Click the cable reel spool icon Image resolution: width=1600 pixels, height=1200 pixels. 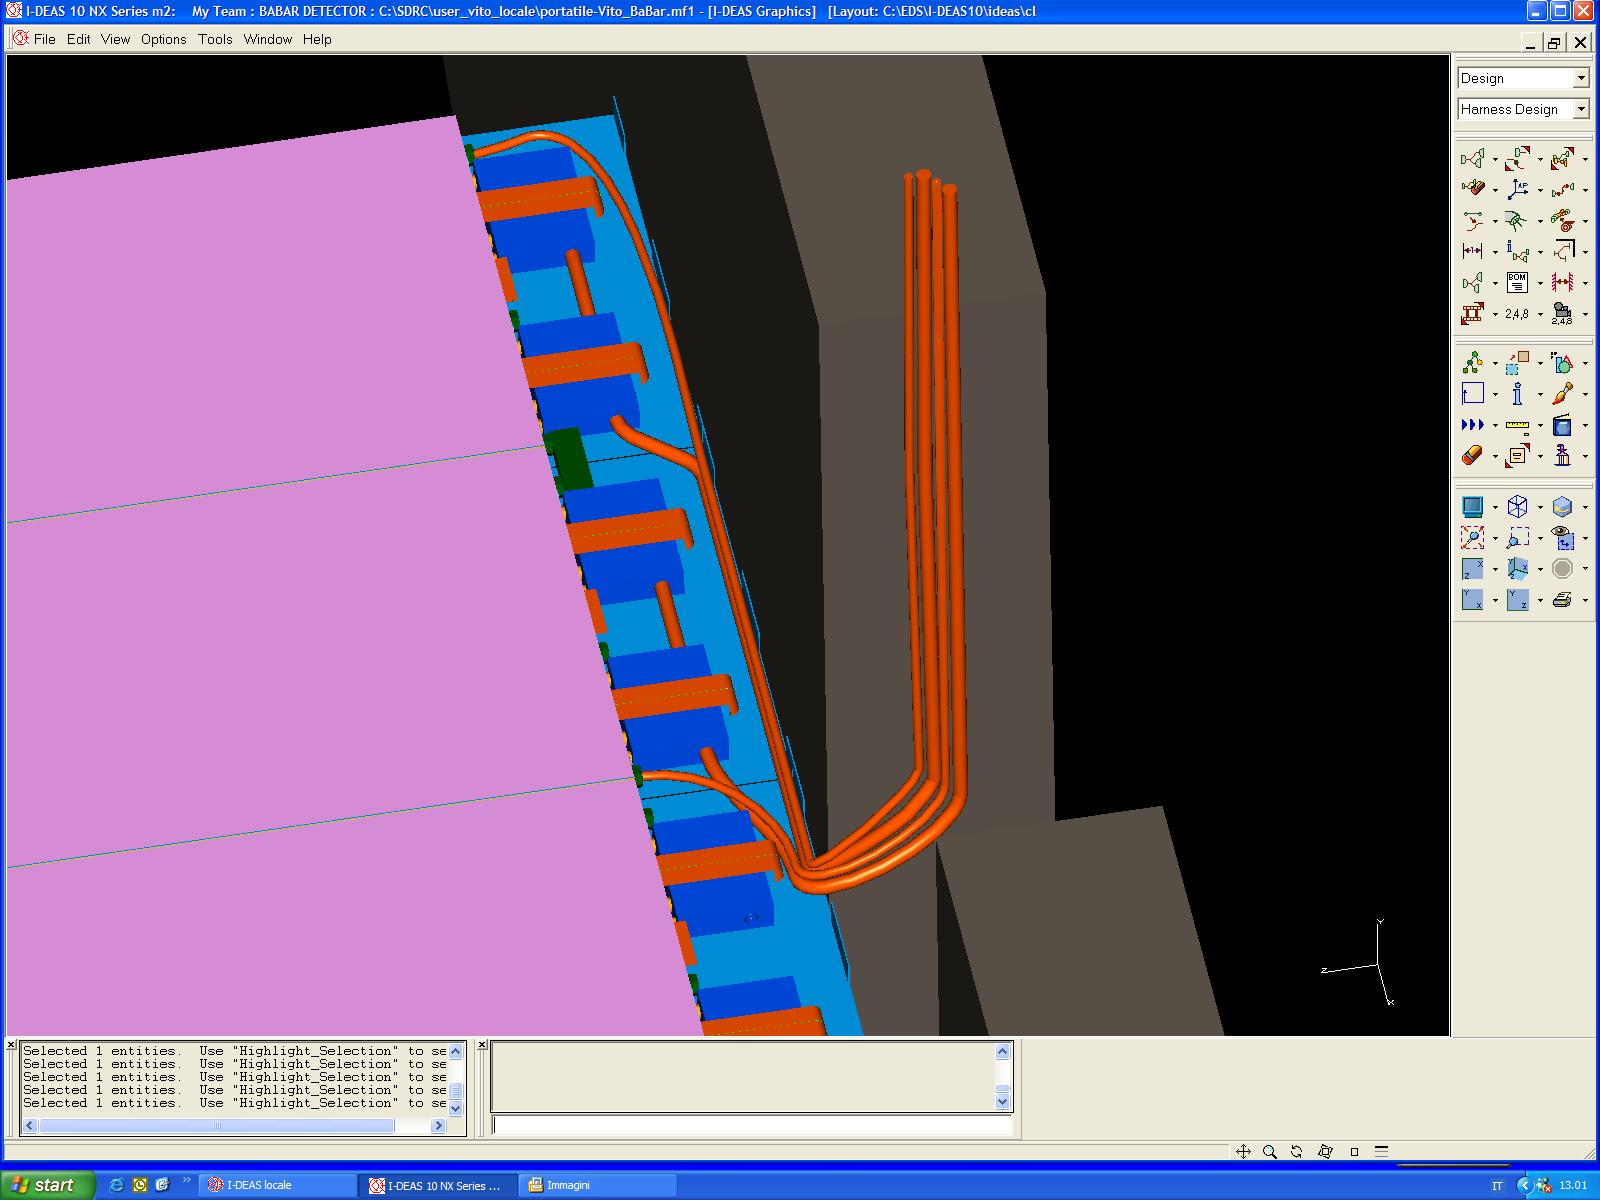(x=1562, y=220)
